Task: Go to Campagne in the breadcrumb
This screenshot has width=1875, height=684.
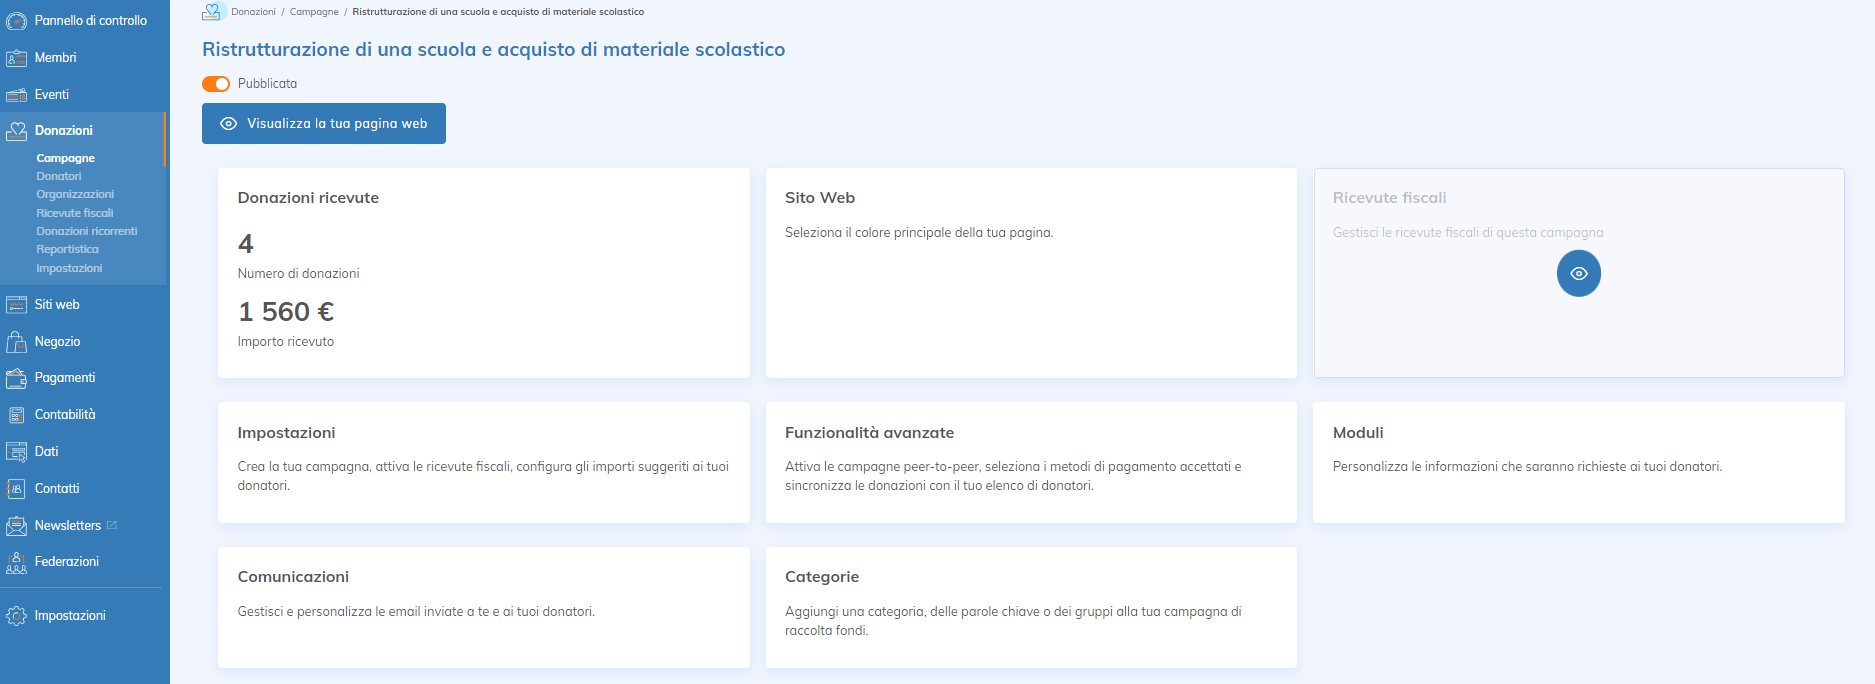Action: pos(314,12)
